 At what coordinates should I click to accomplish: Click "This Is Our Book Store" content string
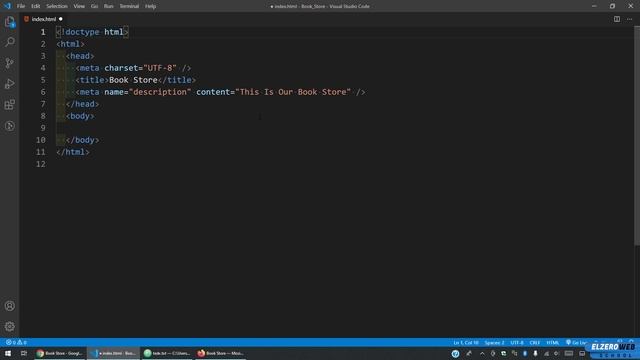[x=293, y=92]
